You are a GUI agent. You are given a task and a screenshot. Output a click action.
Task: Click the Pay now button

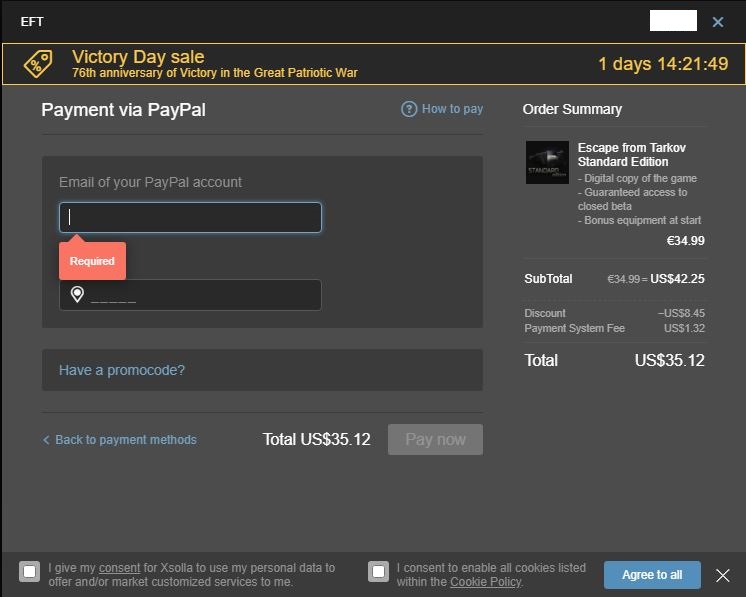tap(435, 439)
